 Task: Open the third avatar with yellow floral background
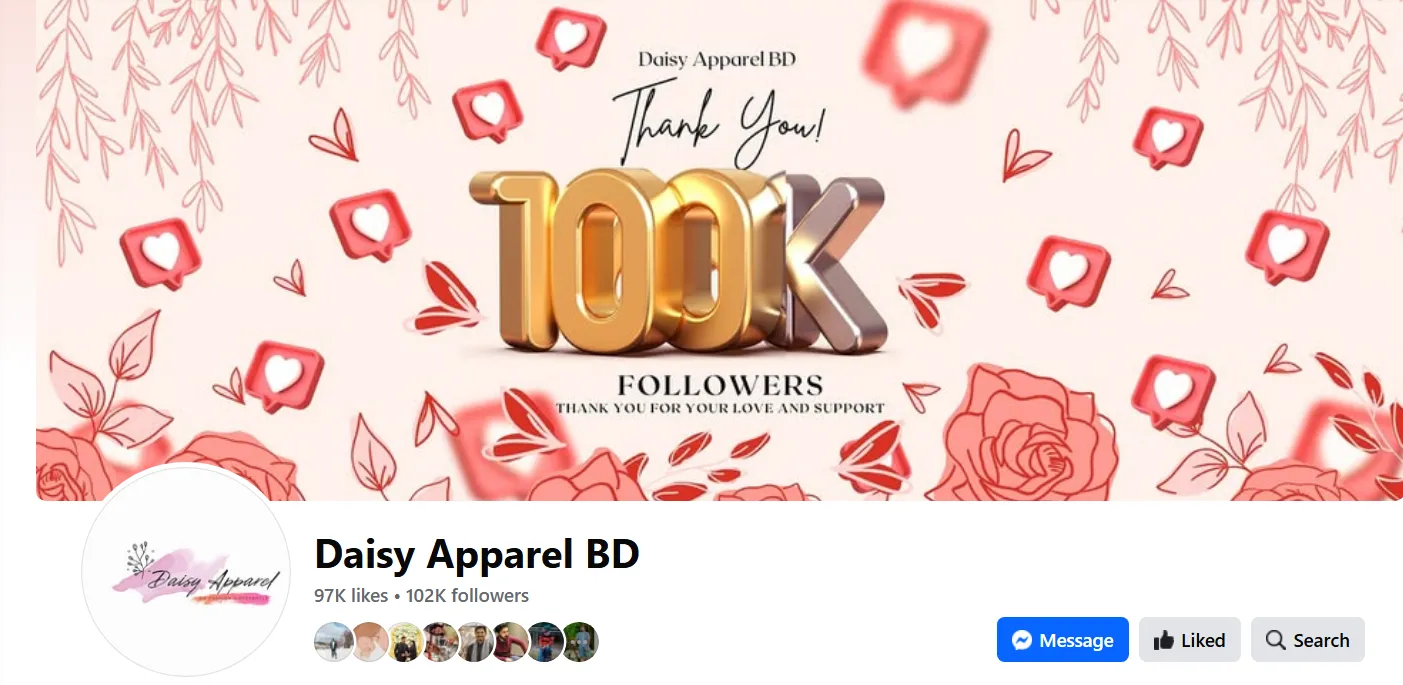404,642
